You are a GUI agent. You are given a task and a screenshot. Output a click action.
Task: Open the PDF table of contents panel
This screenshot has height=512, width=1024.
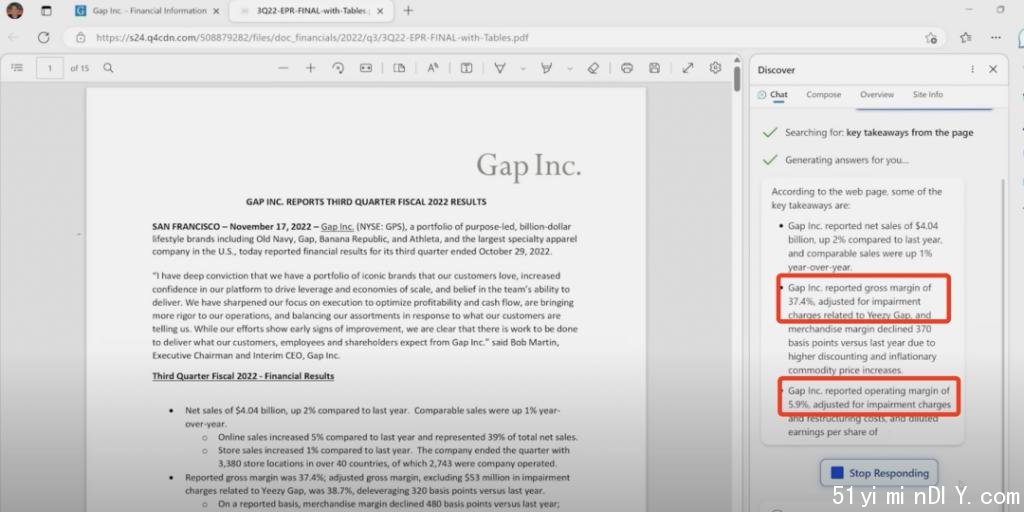[x=18, y=68]
